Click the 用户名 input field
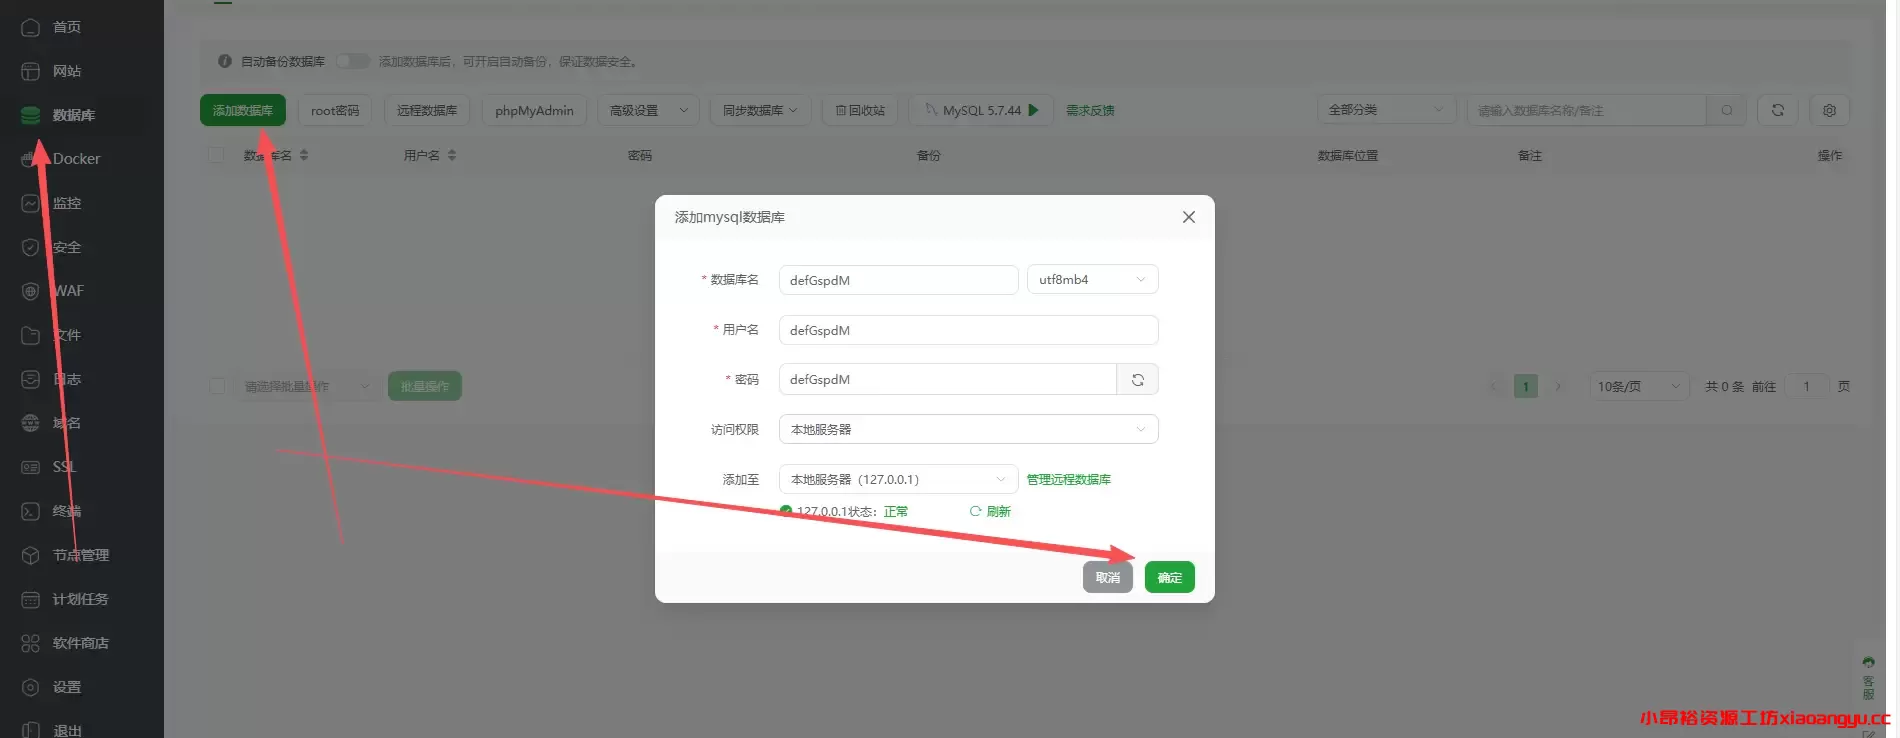 point(969,330)
